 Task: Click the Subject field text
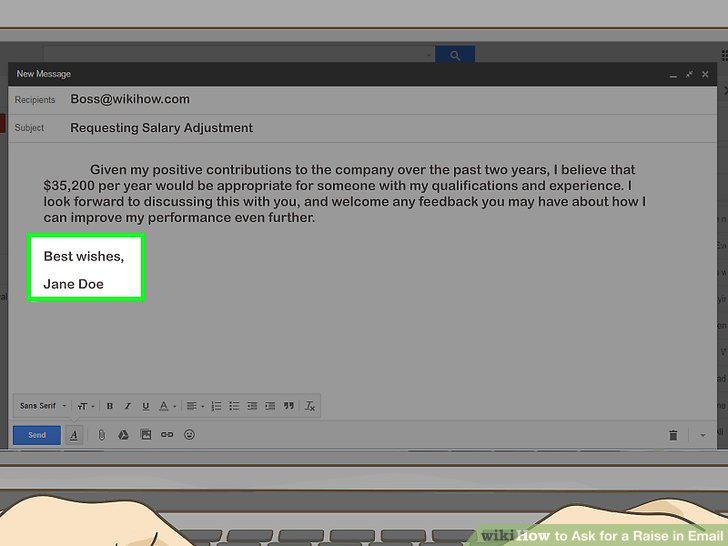(x=162, y=128)
